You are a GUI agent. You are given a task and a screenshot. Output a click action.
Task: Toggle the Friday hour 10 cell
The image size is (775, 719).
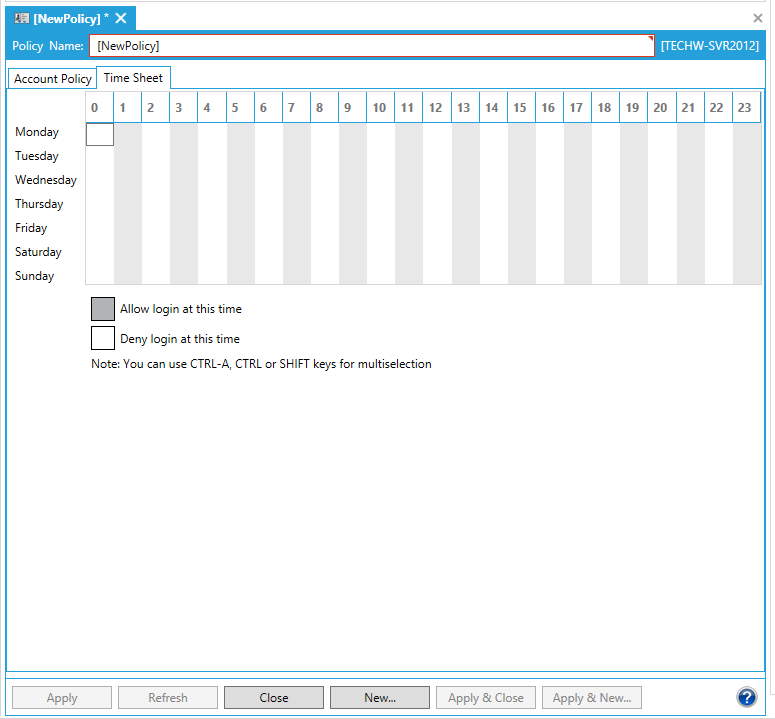click(x=380, y=228)
